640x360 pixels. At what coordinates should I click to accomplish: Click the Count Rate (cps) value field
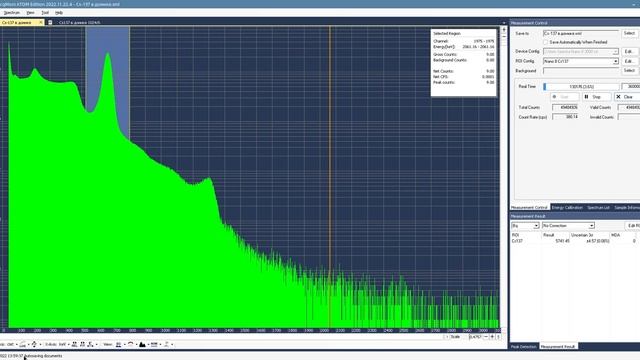pos(565,117)
